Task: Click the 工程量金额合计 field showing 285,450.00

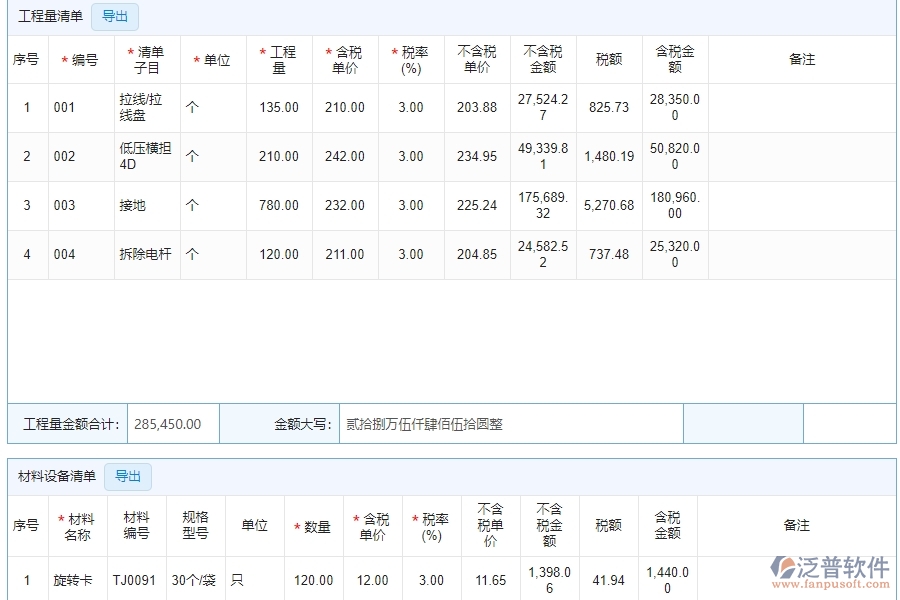Action: [172, 424]
